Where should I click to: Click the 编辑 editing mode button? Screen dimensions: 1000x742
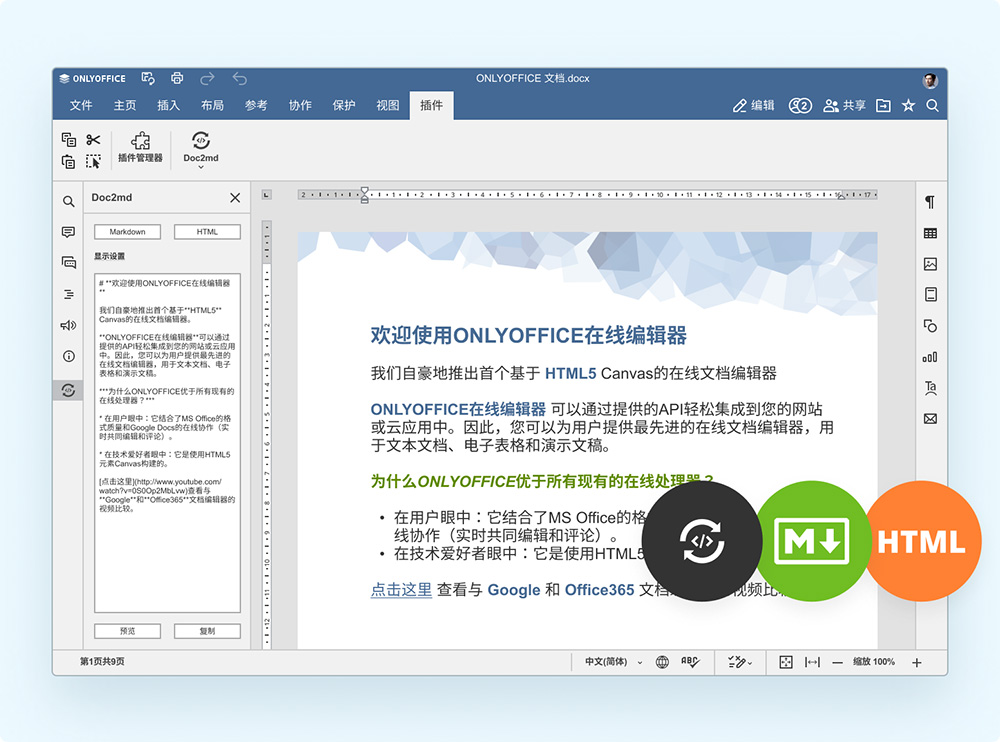click(x=753, y=105)
